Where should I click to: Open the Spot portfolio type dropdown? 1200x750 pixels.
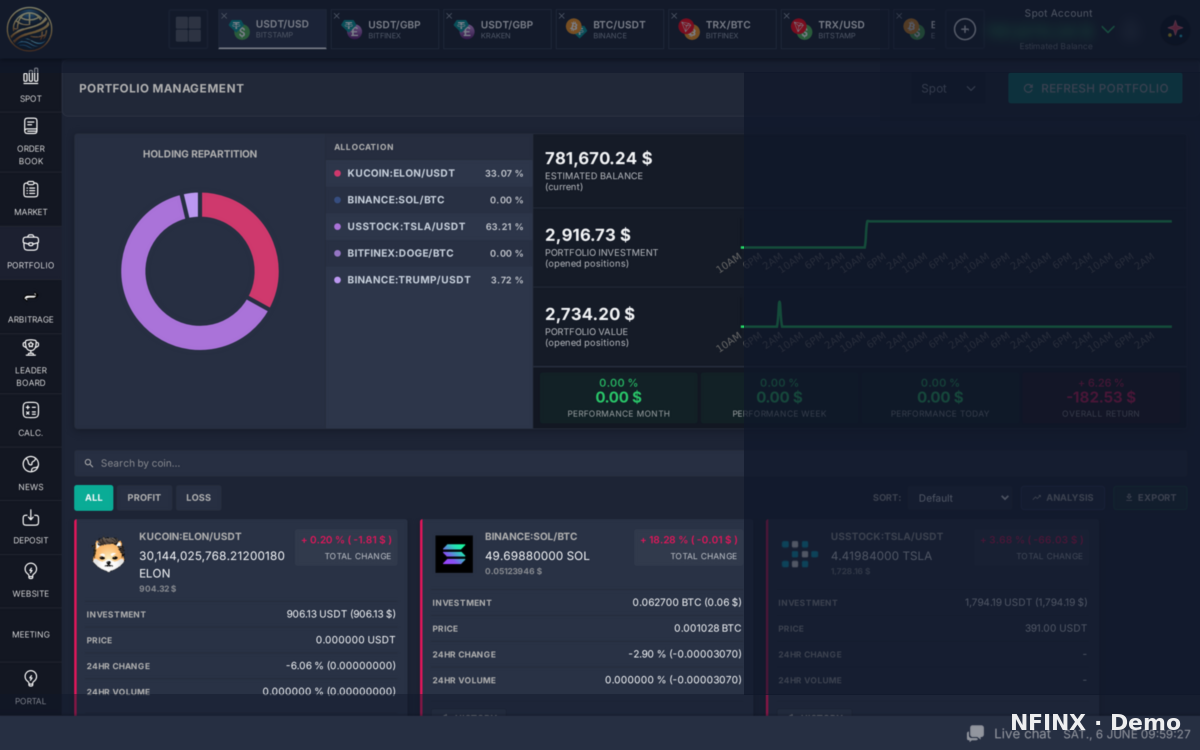click(x=948, y=88)
